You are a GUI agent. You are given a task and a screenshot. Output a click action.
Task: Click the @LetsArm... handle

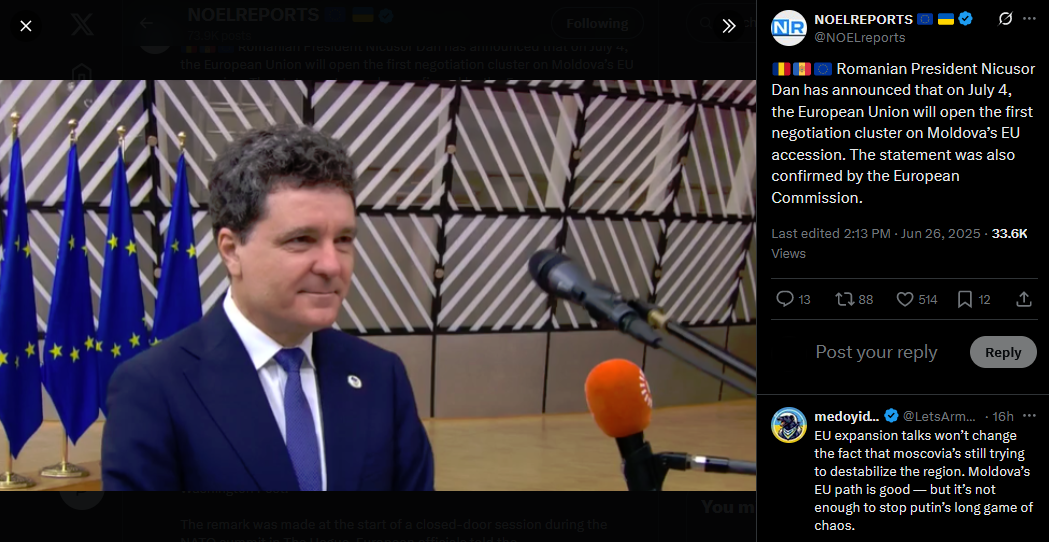click(x=939, y=416)
